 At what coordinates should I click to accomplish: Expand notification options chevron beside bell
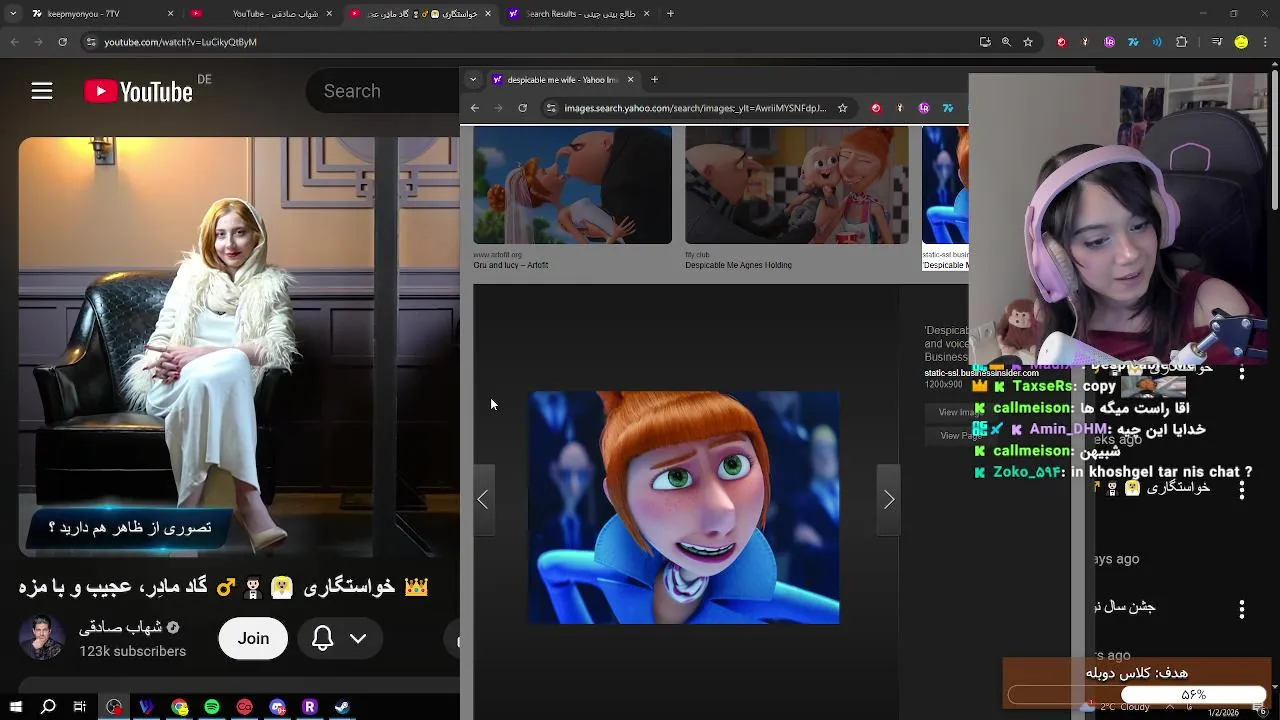[358, 638]
